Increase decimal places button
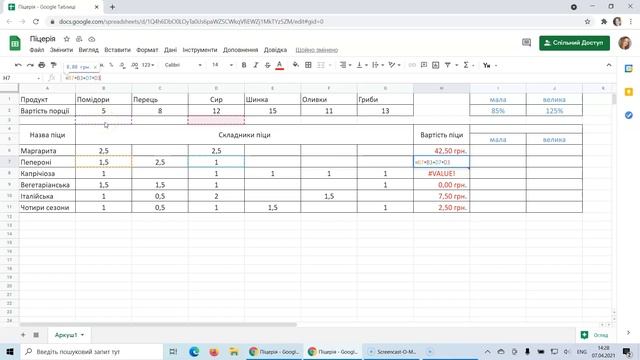640x360 pixels. [134, 65]
